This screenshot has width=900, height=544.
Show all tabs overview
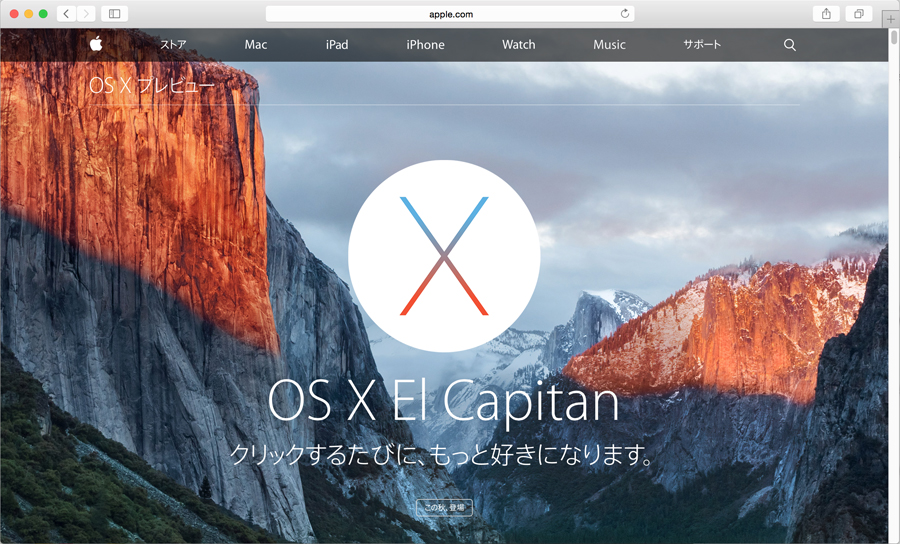[859, 14]
